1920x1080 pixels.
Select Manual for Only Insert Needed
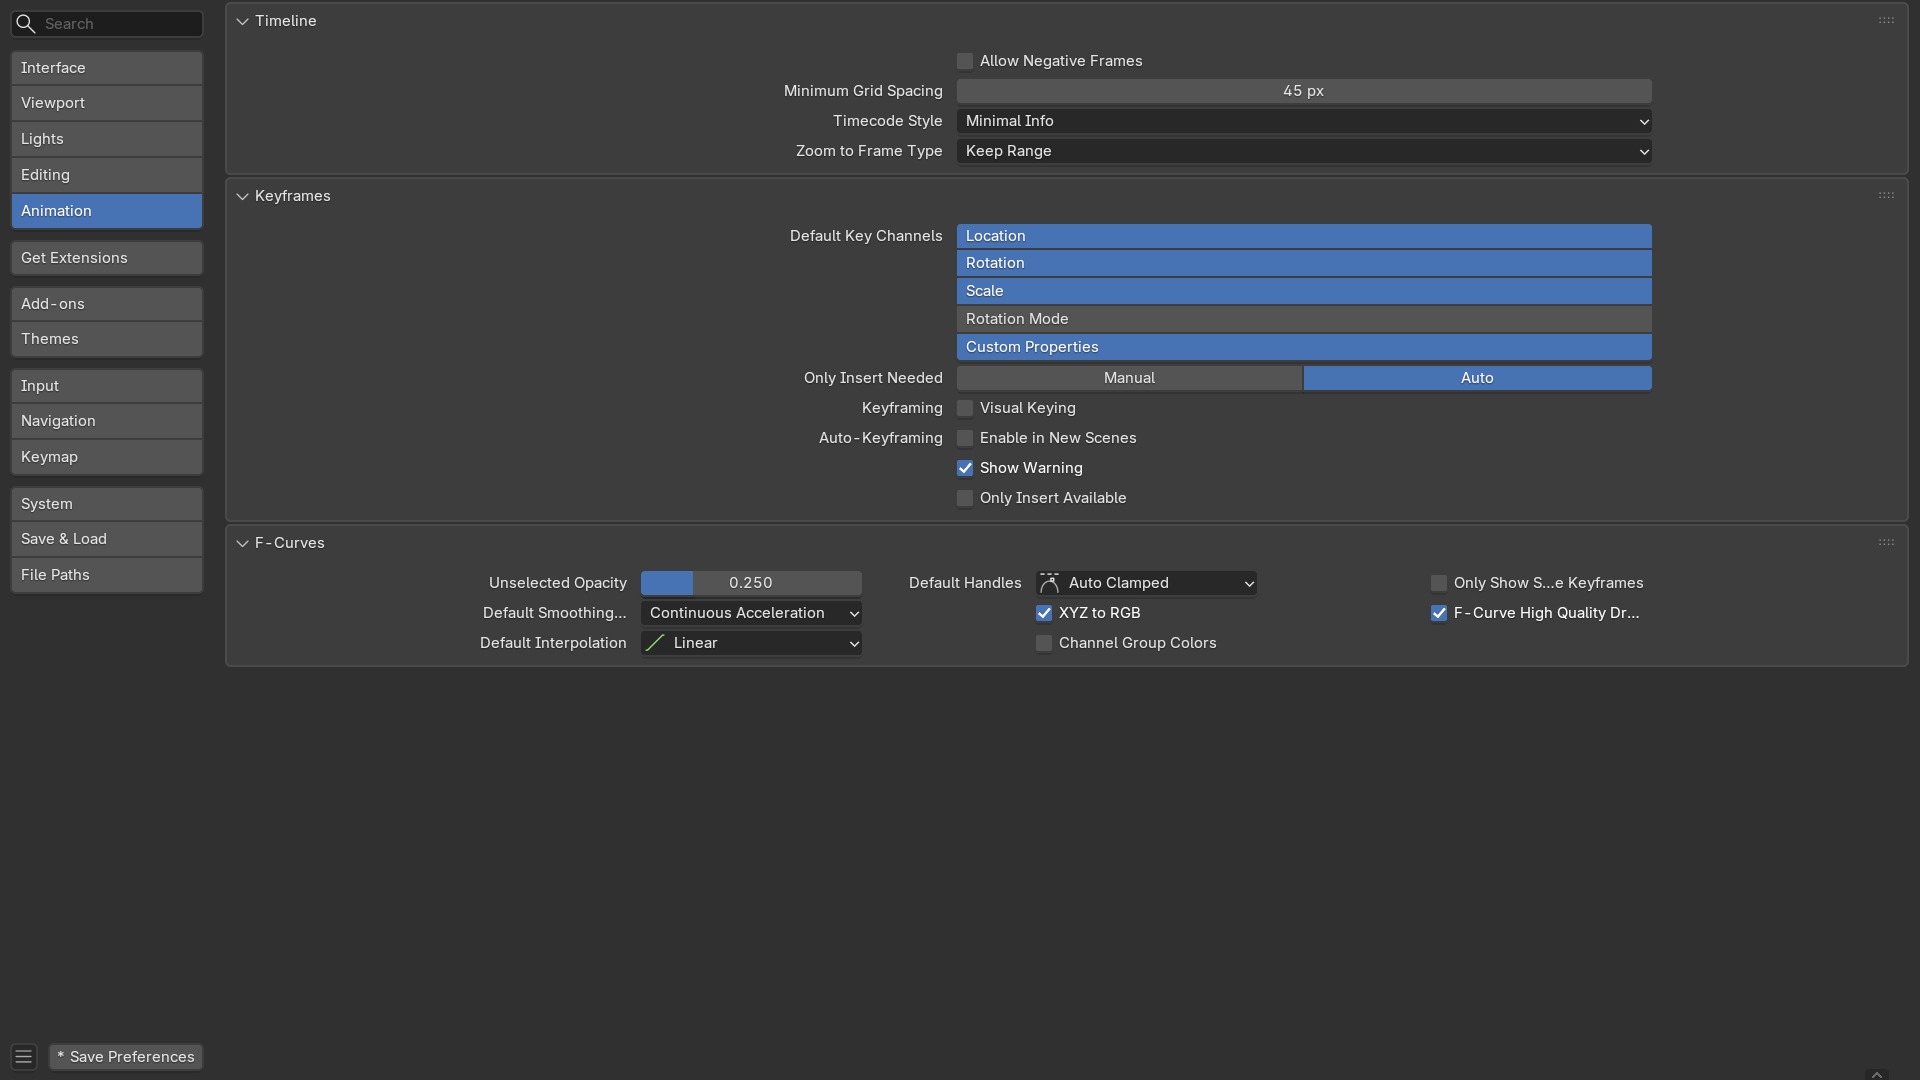tap(1129, 378)
